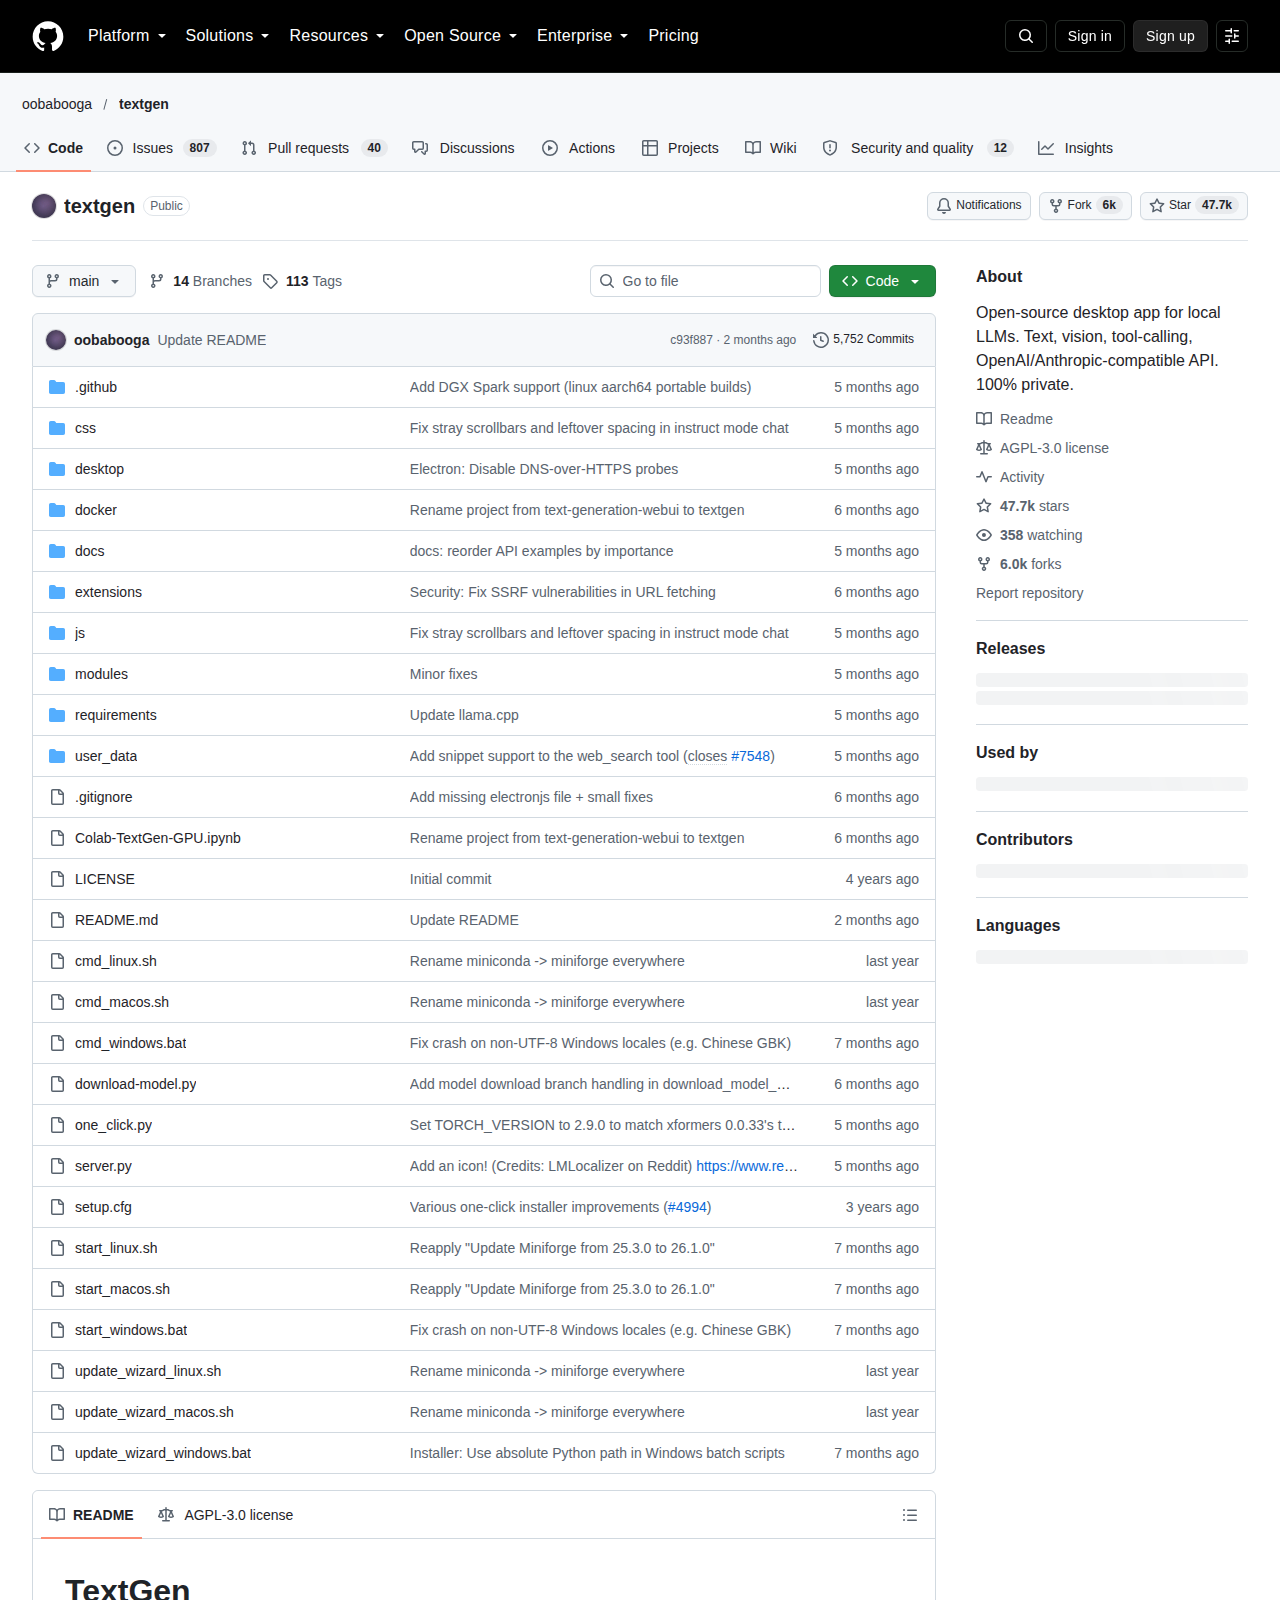This screenshot has height=1600, width=1280.
Task: Click the book icon beside Readme in About
Action: pyautogui.click(x=984, y=419)
